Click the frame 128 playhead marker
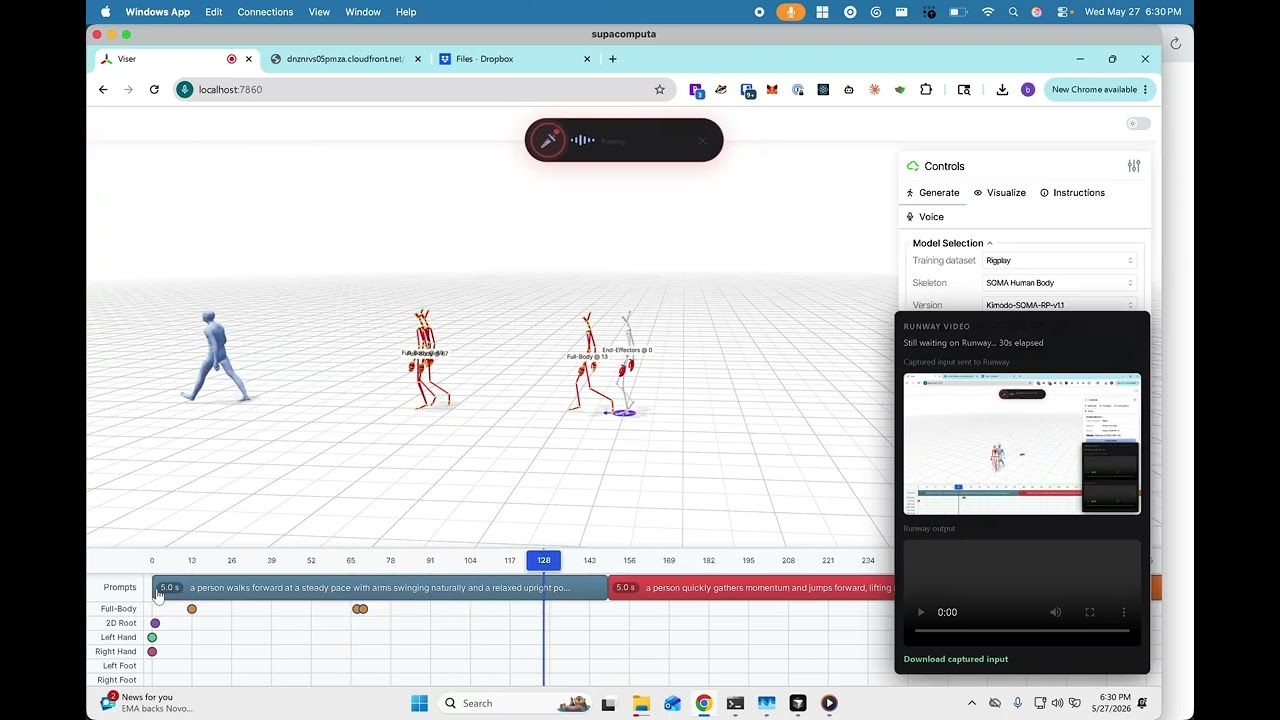This screenshot has height=720, width=1280. [543, 560]
